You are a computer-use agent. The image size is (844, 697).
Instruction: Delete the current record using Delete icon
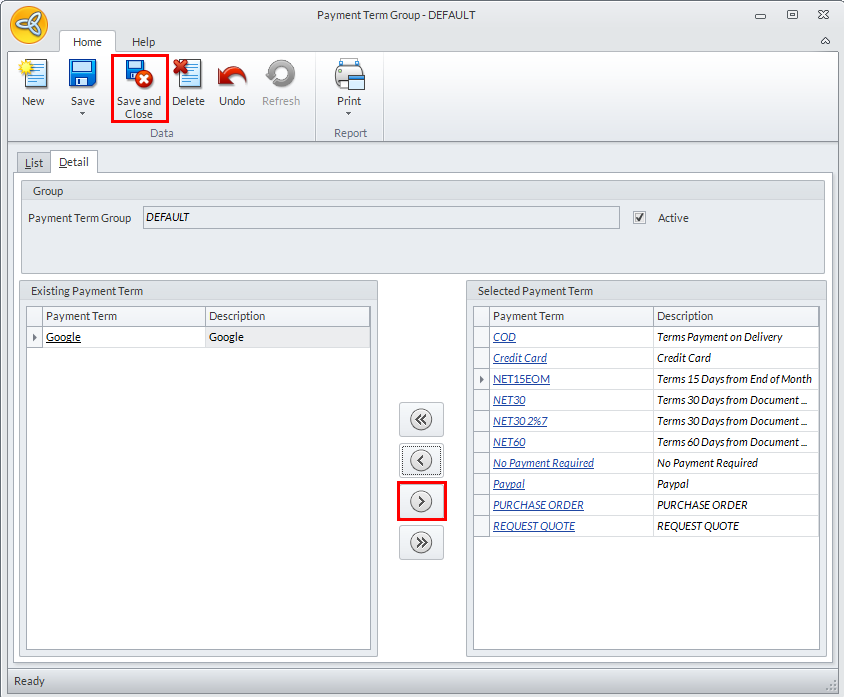(188, 74)
